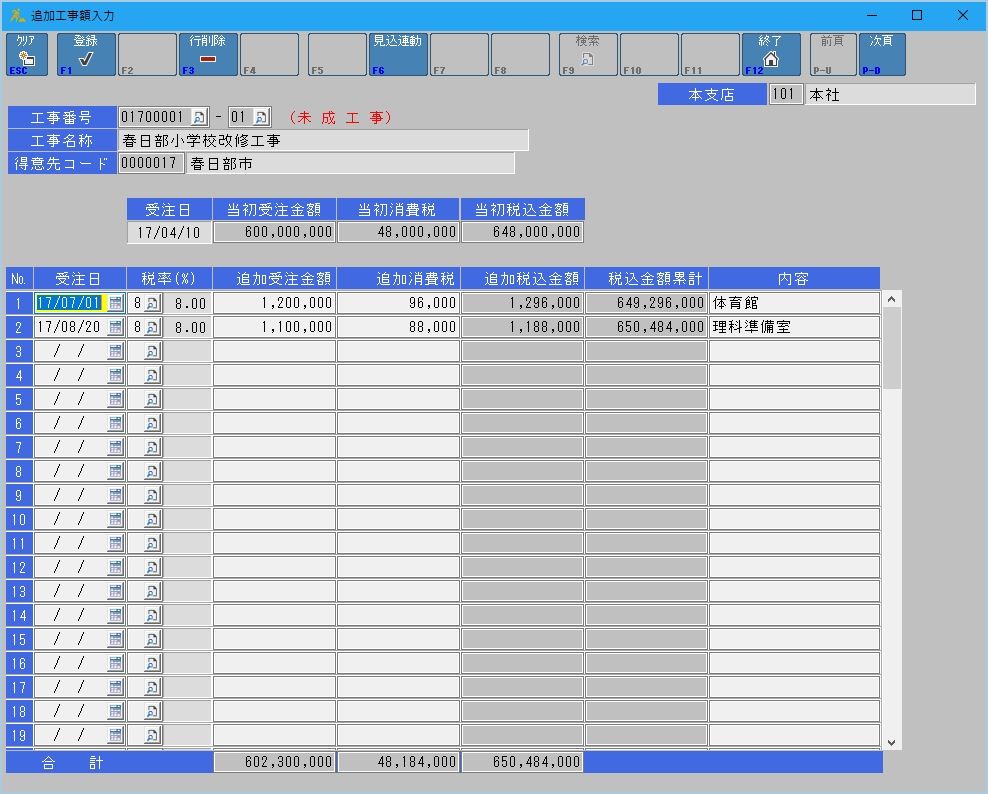The width and height of the screenshot is (988, 794).
Task: Click the 見込連動 F6 button
Action: tap(397, 54)
